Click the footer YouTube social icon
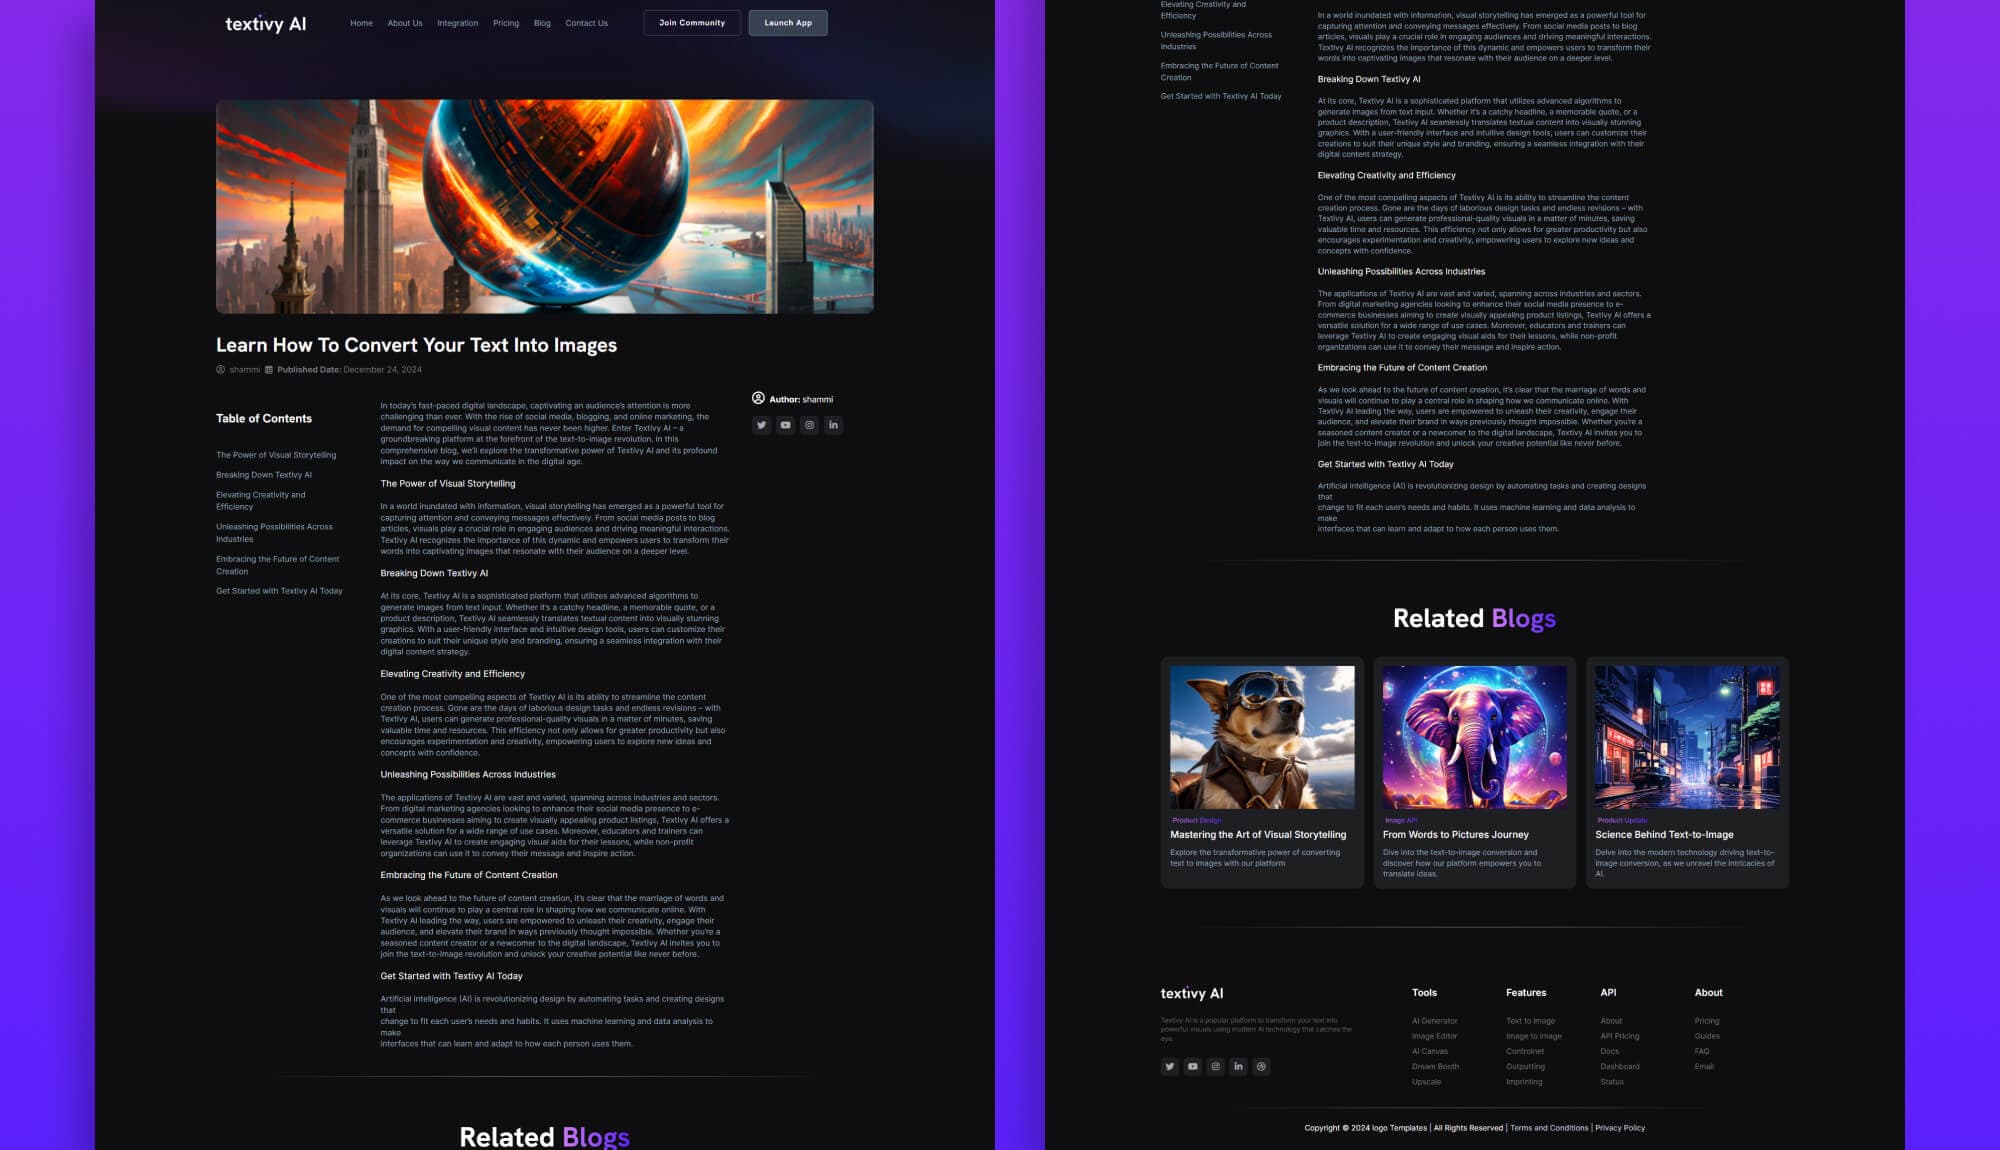 point(1192,1066)
